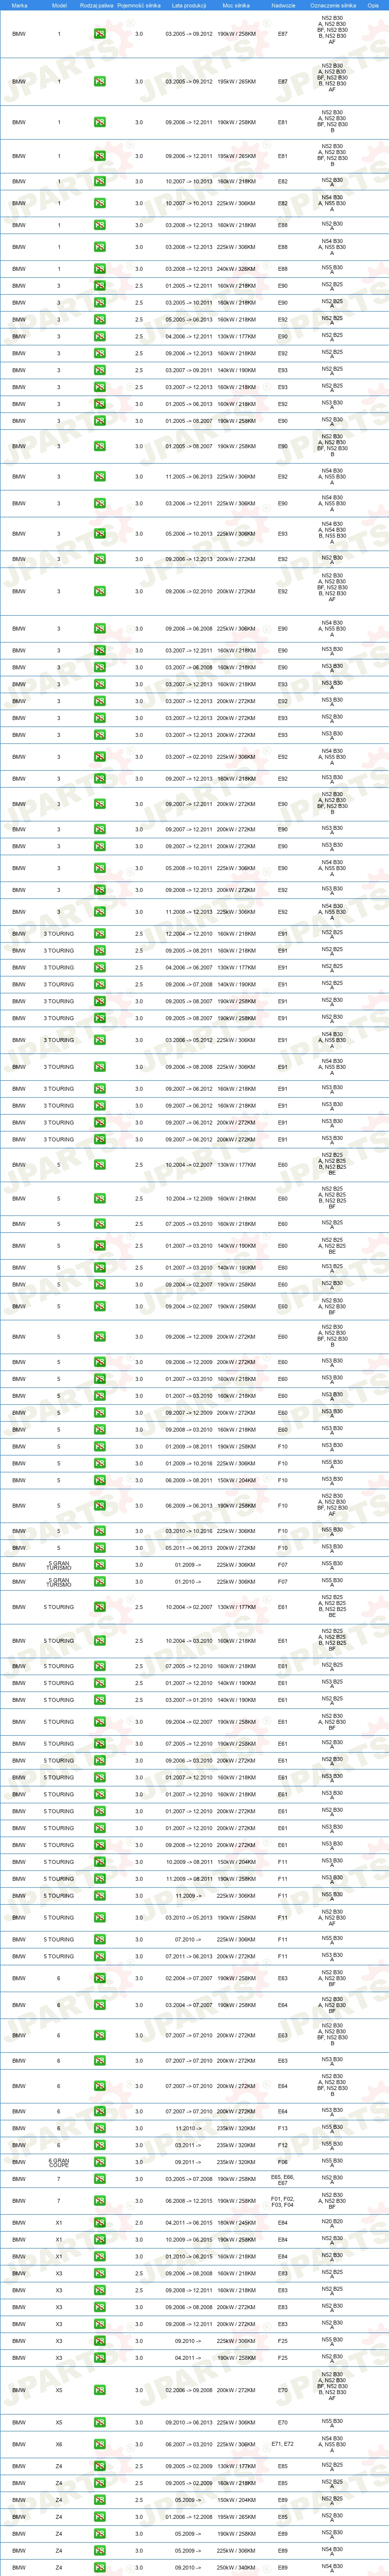Select the '11.2008 -> 12.2013' production years cell
This screenshot has height=2576, width=389.
[x=189, y=911]
